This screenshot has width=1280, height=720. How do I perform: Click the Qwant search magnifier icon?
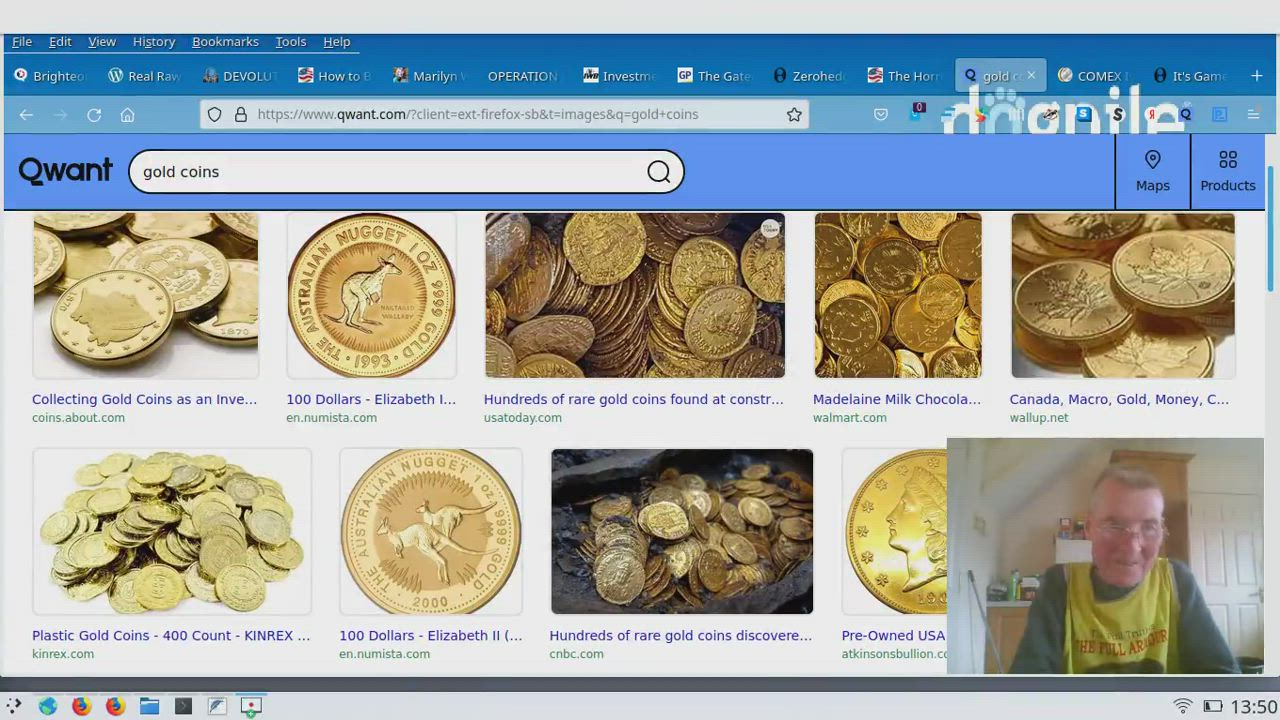point(658,172)
